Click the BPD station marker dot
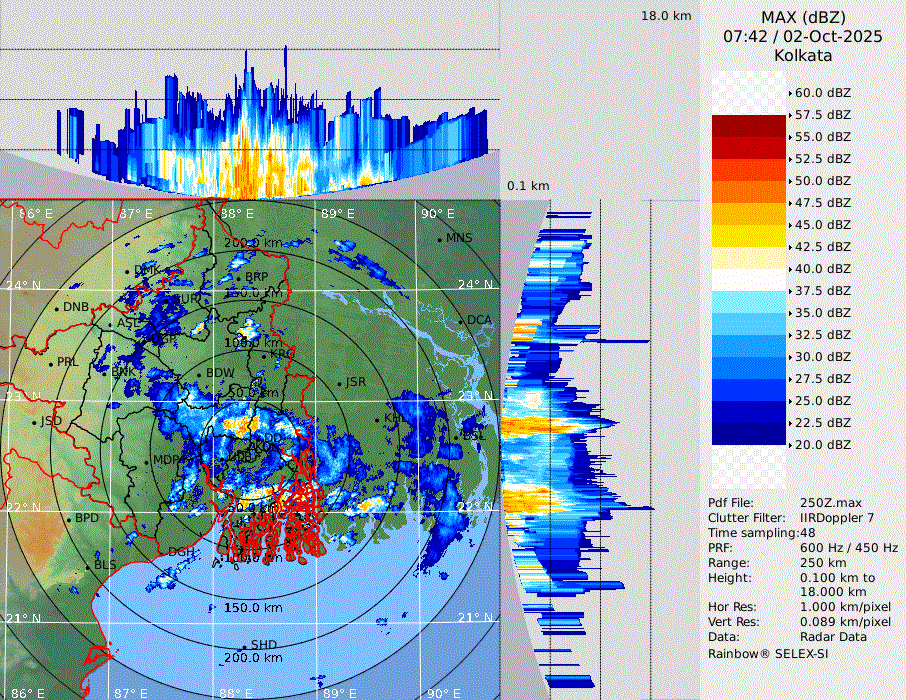 (x=70, y=520)
